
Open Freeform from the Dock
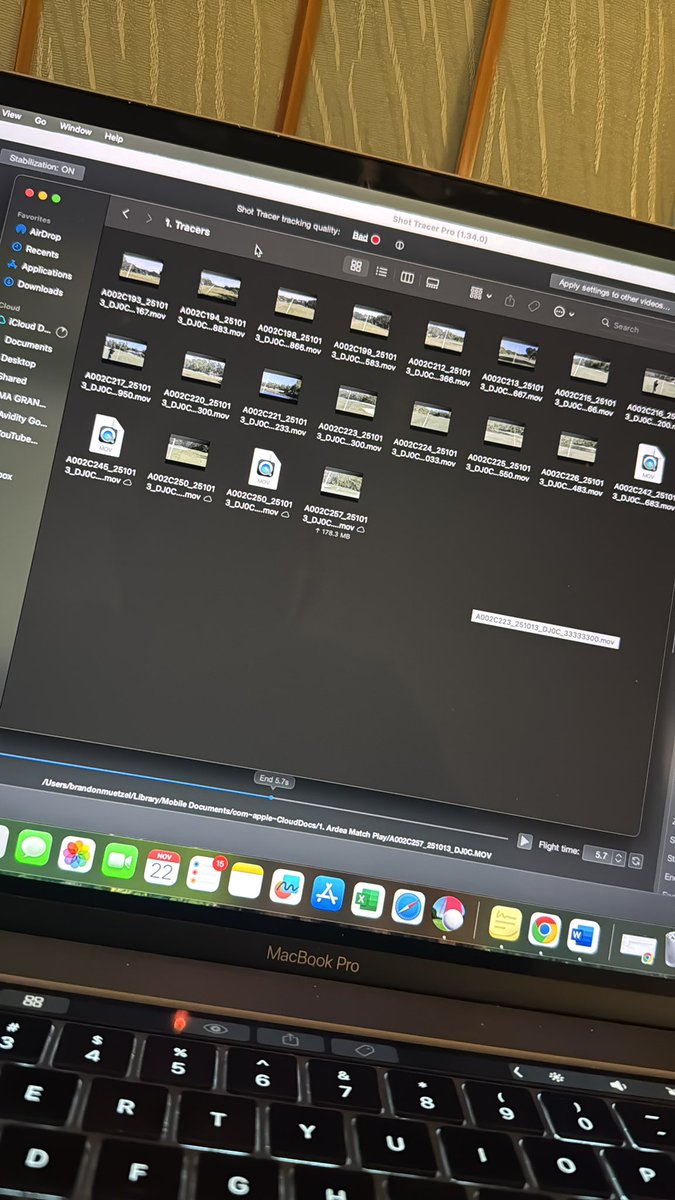coord(287,887)
